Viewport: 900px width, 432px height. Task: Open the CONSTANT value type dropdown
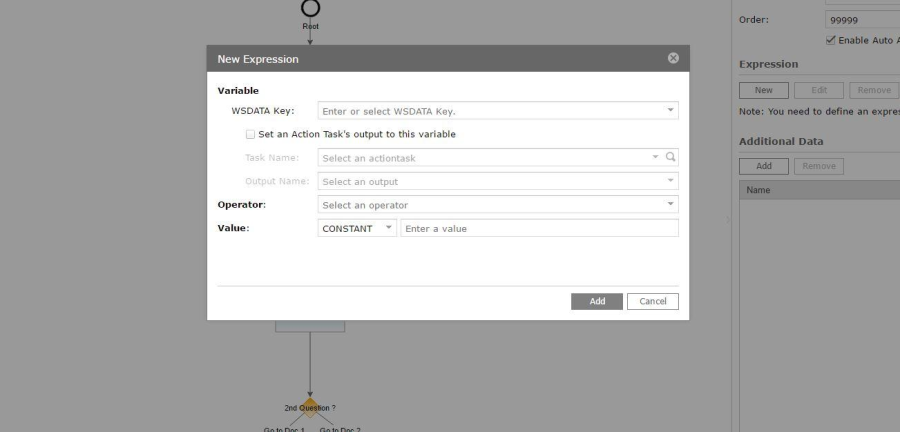357,228
